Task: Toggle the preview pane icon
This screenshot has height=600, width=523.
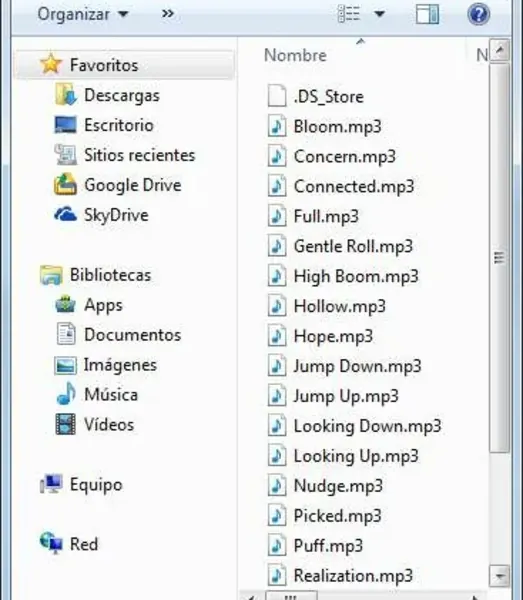Action: tap(427, 14)
